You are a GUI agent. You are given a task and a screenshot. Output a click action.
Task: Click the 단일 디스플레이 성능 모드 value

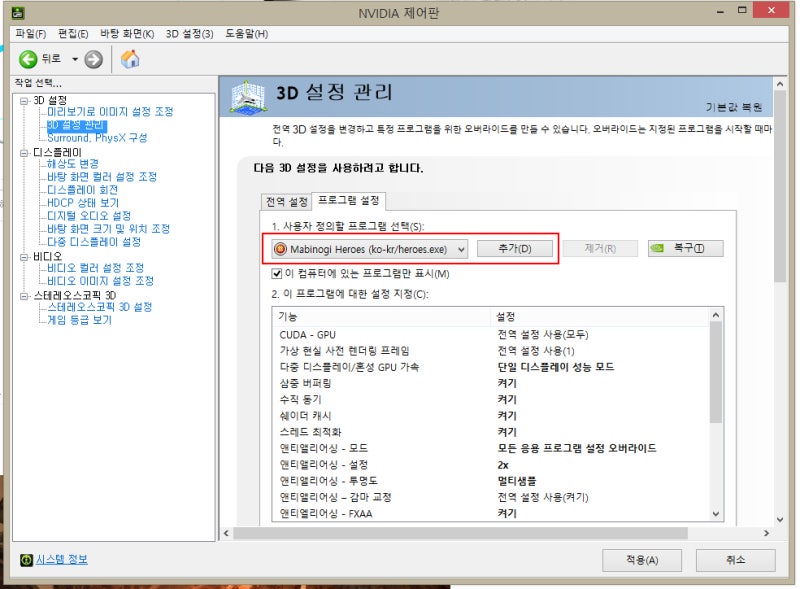click(556, 367)
